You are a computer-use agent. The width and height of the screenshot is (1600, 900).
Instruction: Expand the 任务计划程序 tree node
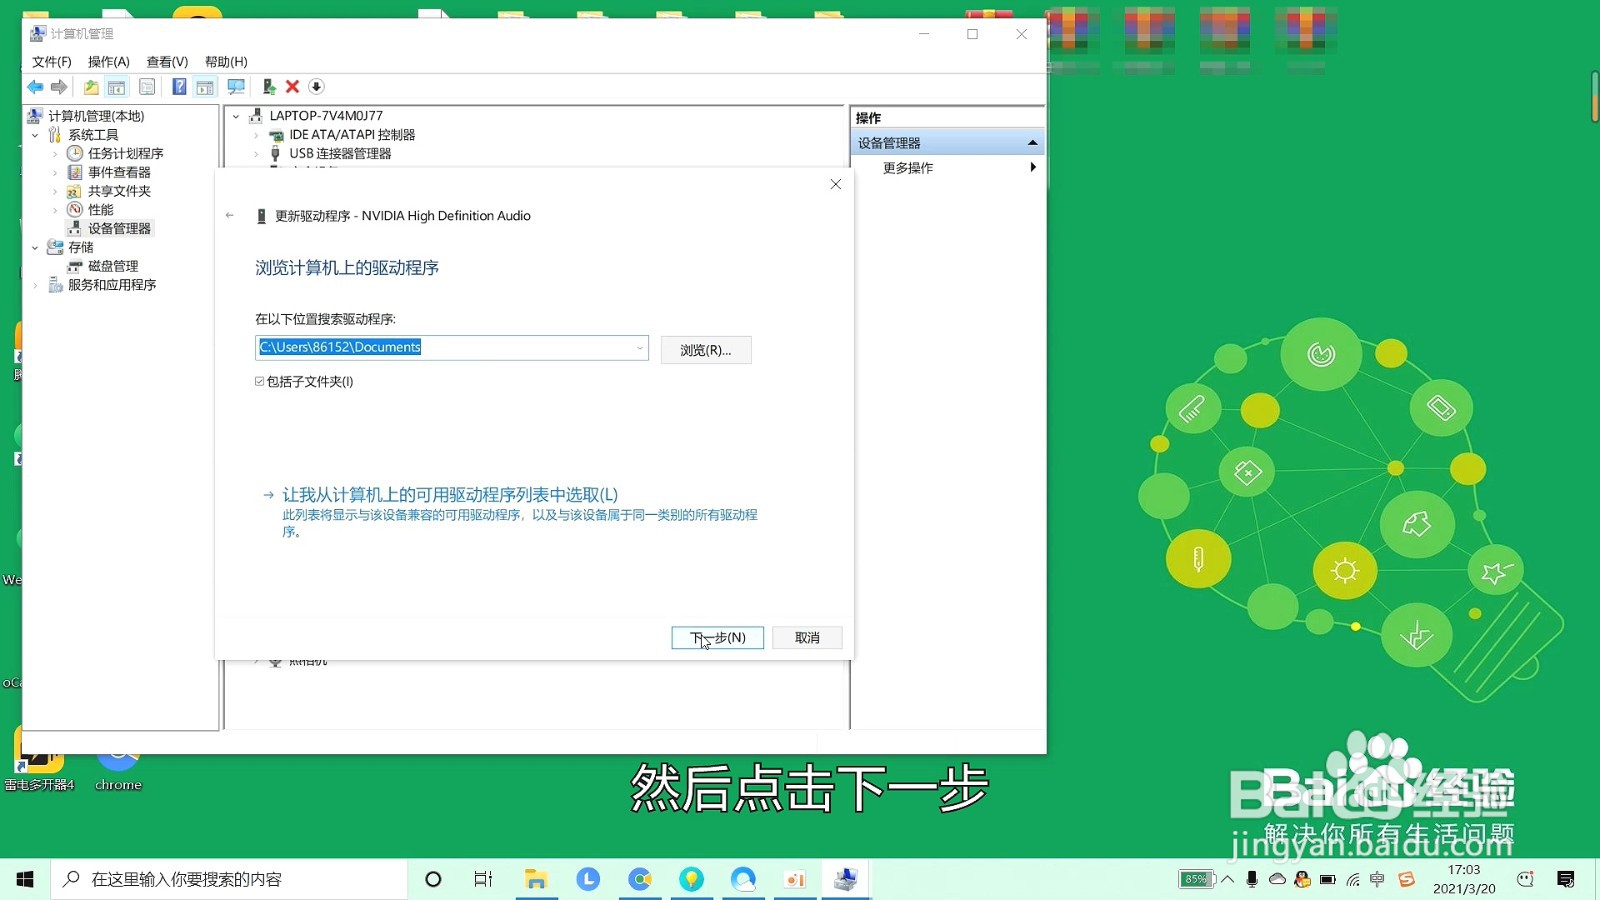55,154
